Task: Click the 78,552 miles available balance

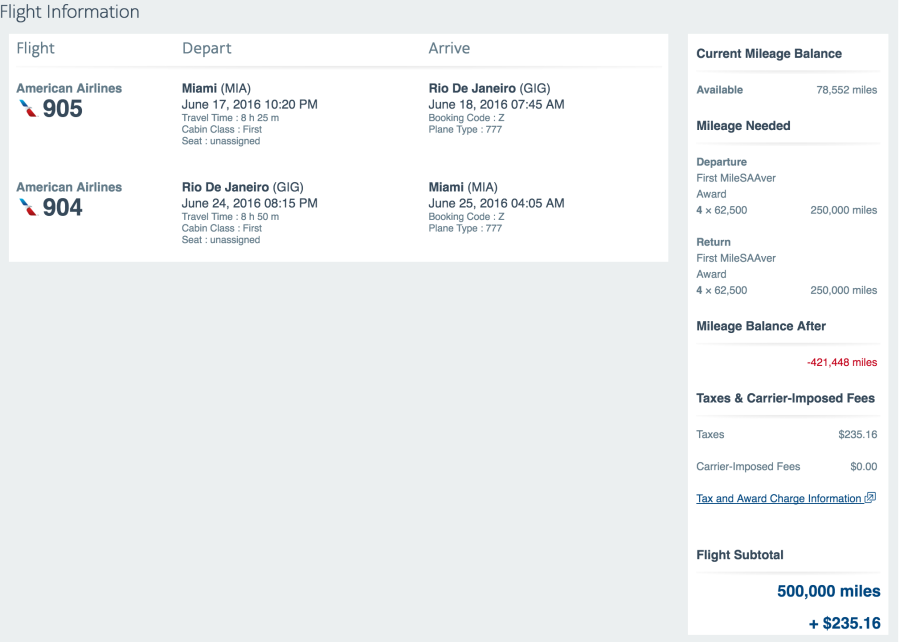Action: point(847,90)
